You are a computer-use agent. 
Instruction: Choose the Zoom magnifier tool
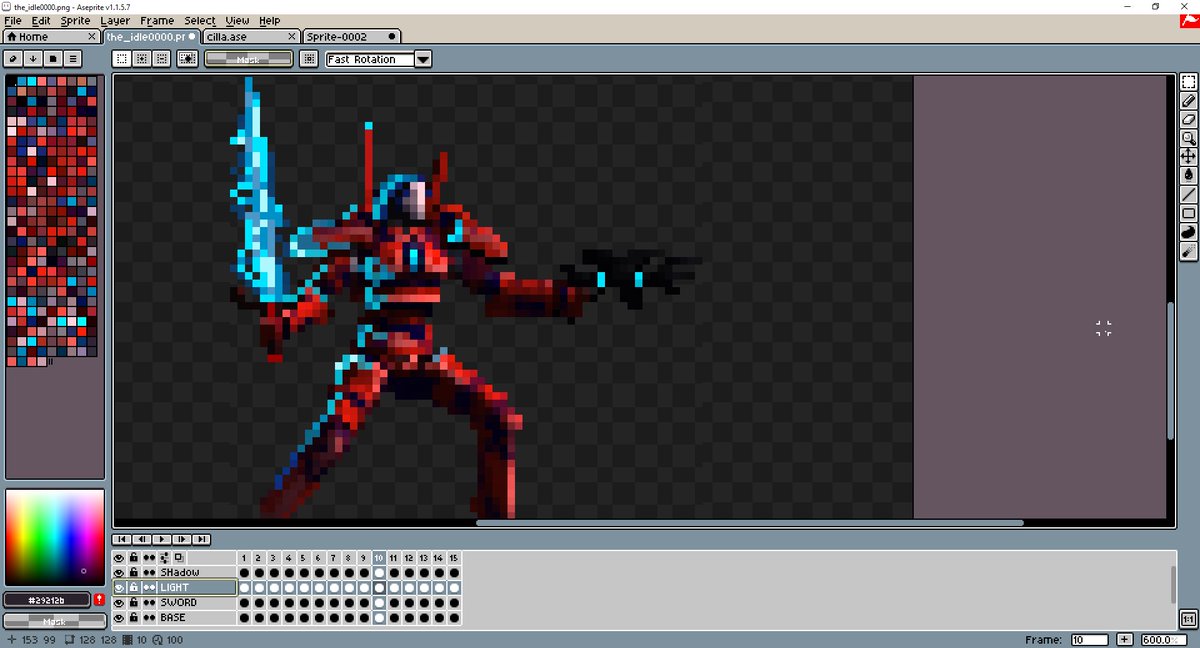pyautogui.click(x=1189, y=138)
